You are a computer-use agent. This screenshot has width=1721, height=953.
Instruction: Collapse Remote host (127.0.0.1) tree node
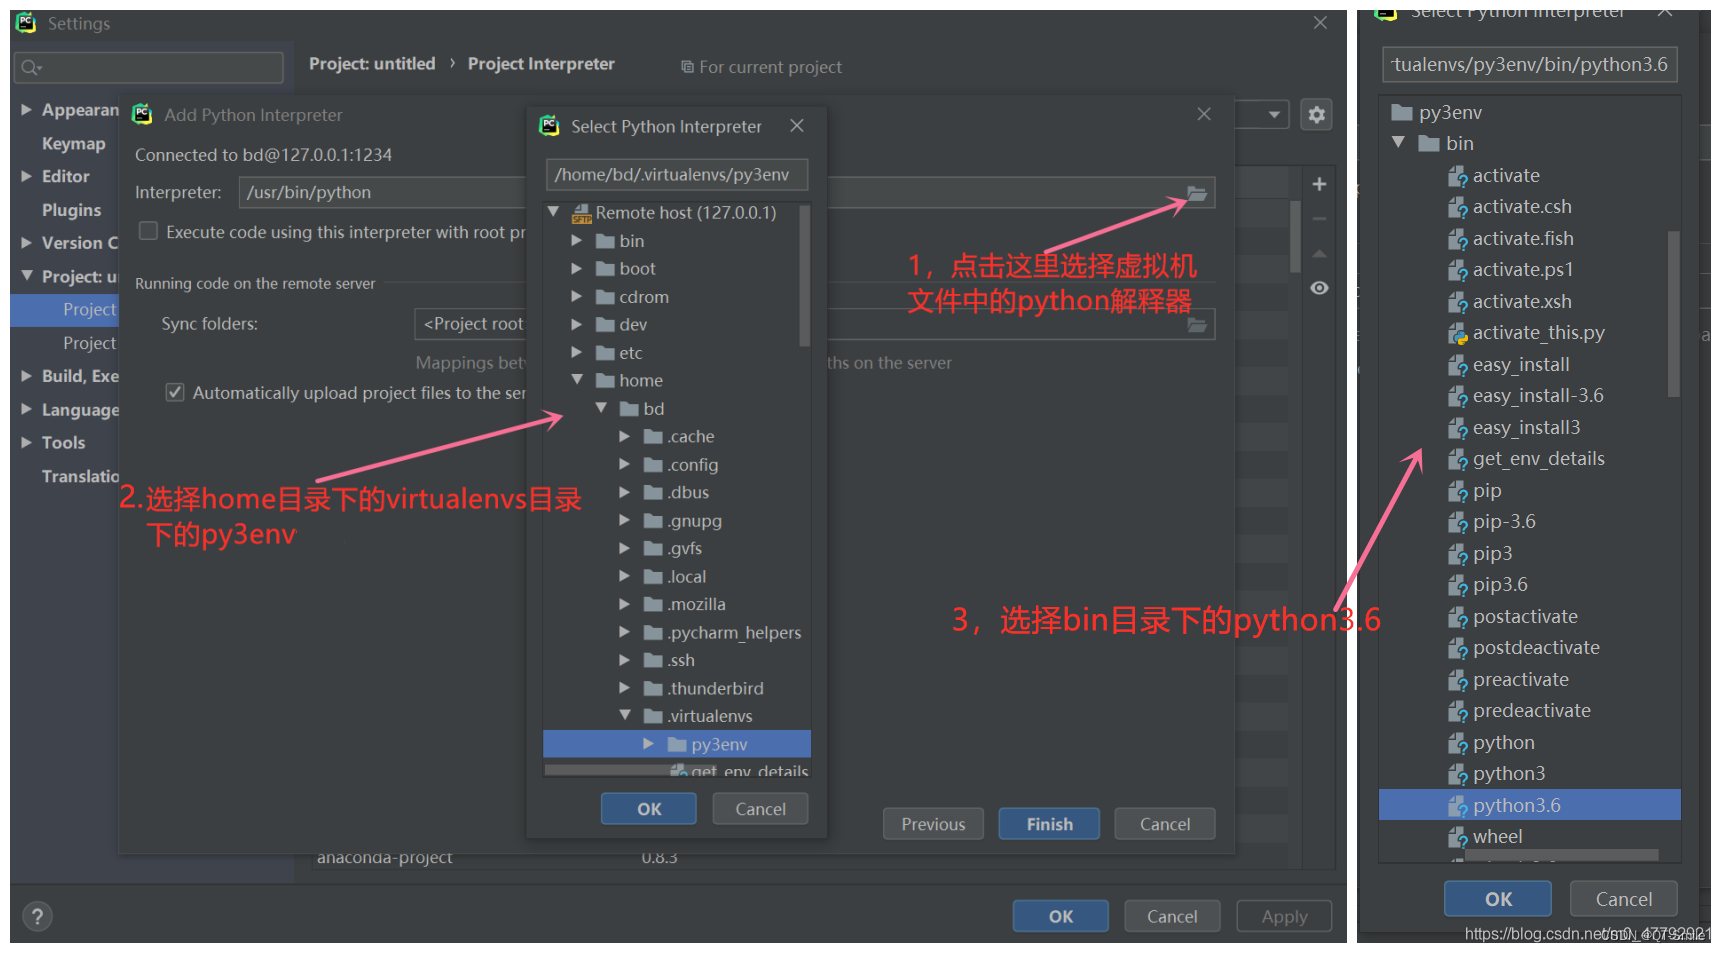pyautogui.click(x=553, y=212)
